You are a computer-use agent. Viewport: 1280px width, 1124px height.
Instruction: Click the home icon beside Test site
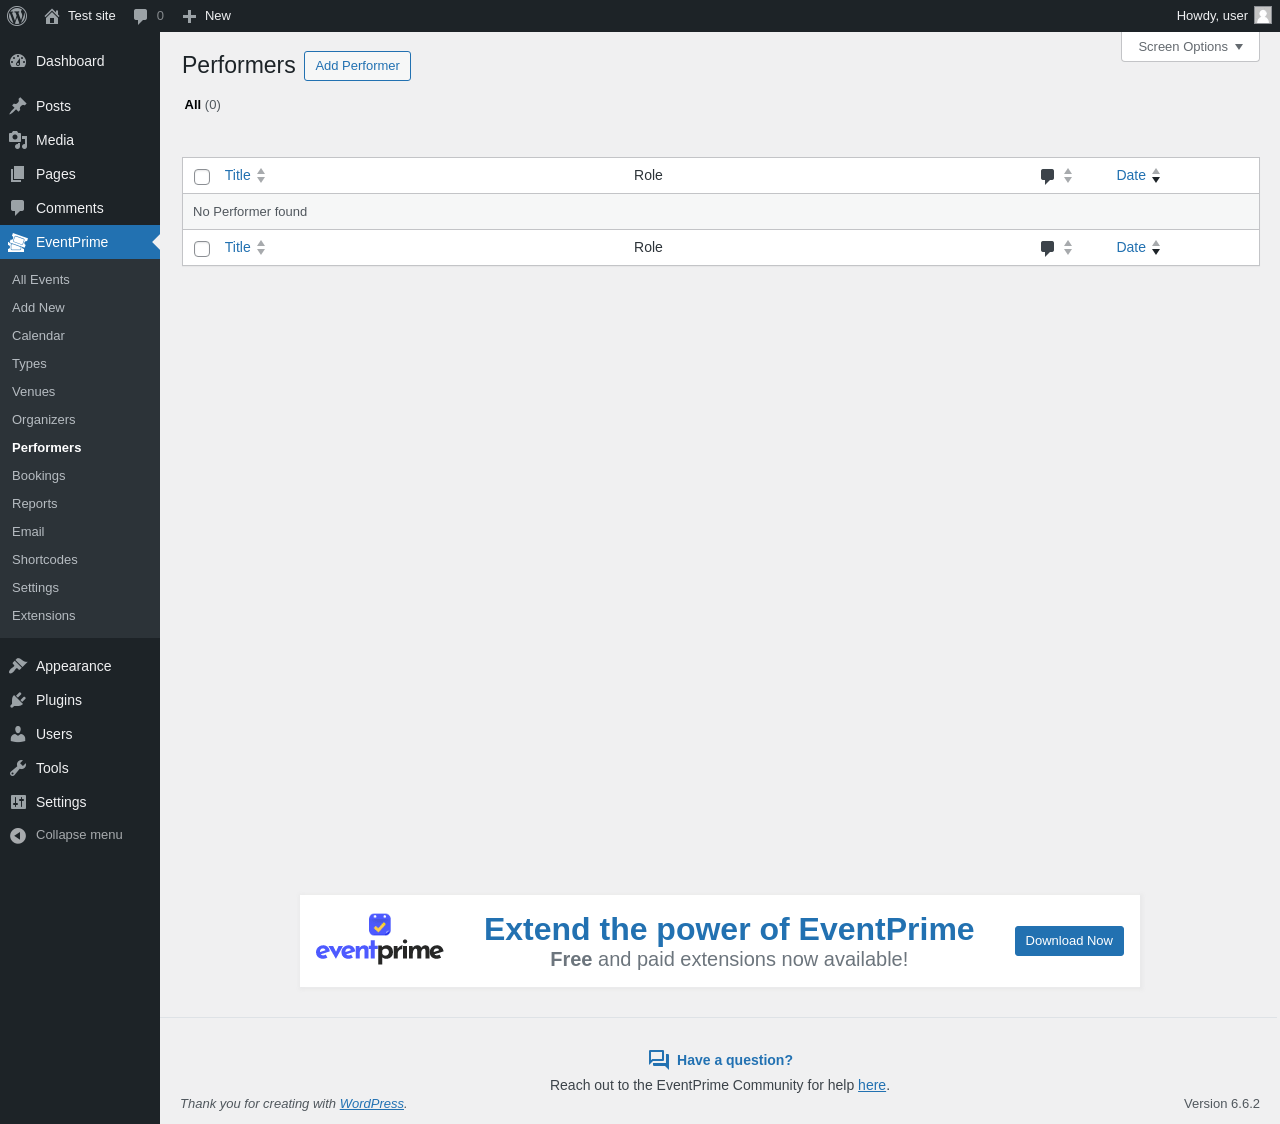[x=52, y=16]
